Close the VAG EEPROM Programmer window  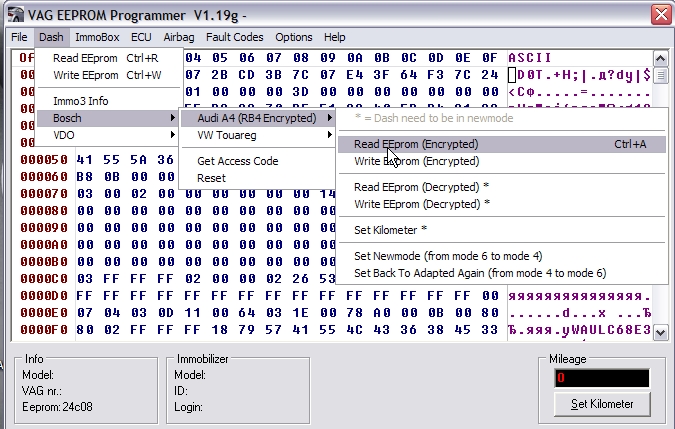tap(661, 14)
